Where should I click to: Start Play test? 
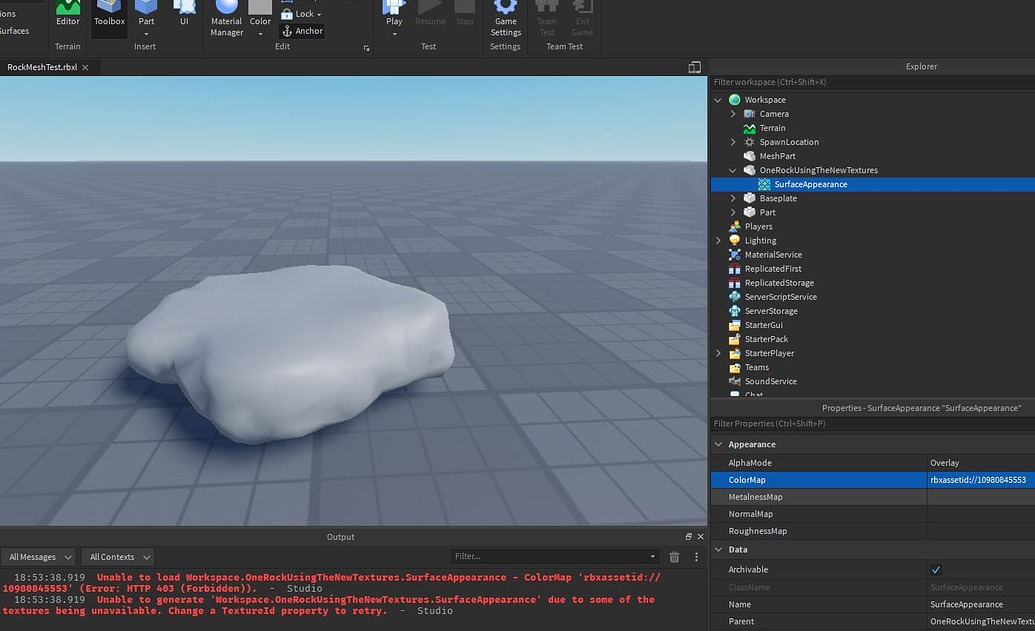pyautogui.click(x=394, y=13)
